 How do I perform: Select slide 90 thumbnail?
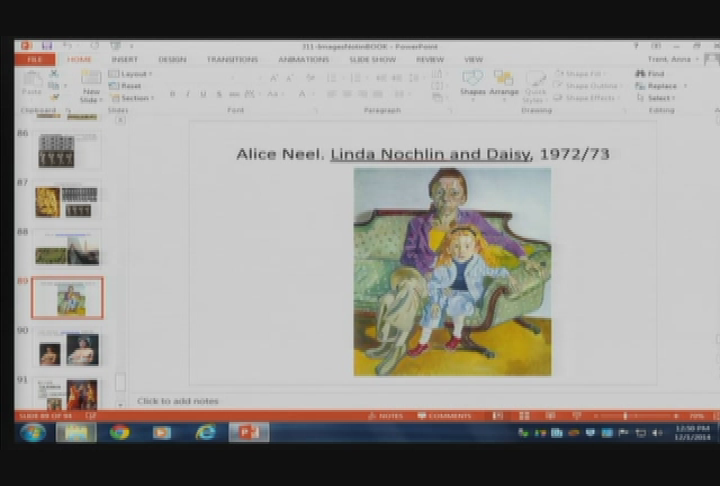point(68,348)
